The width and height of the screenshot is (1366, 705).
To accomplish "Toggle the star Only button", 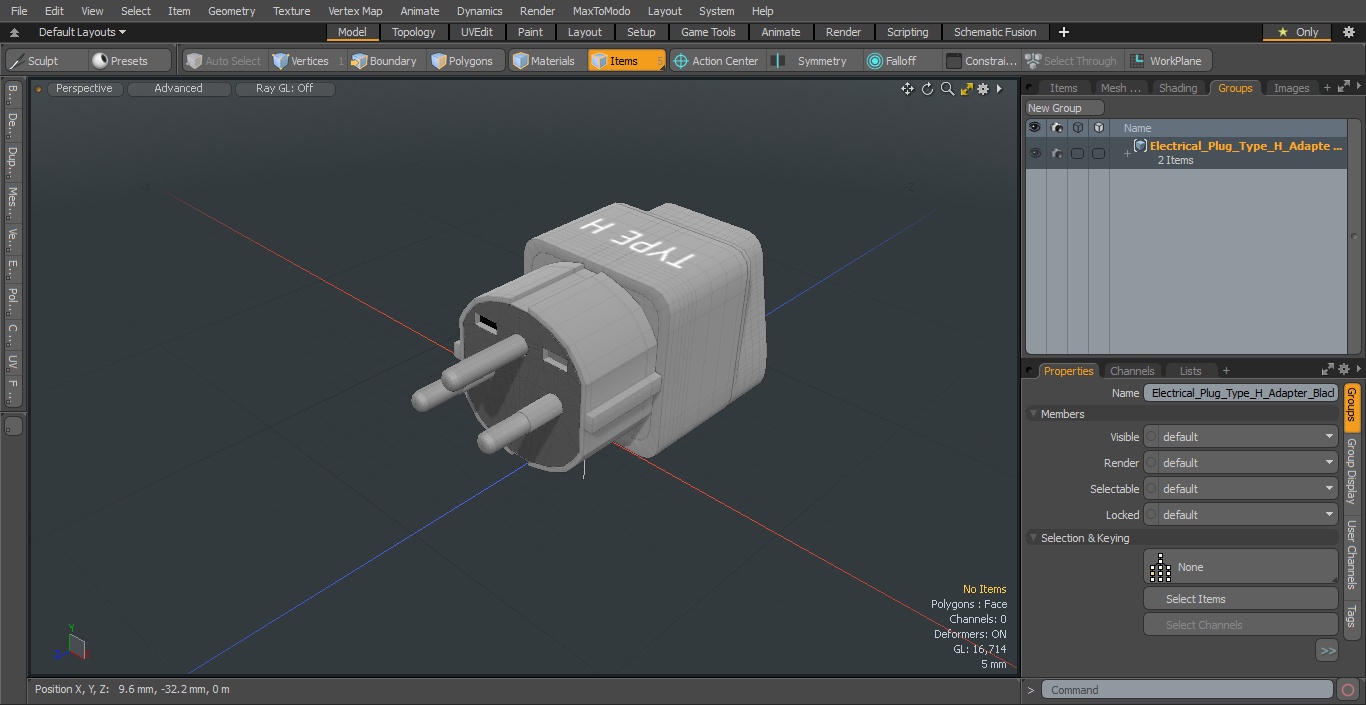I will click(x=1298, y=32).
